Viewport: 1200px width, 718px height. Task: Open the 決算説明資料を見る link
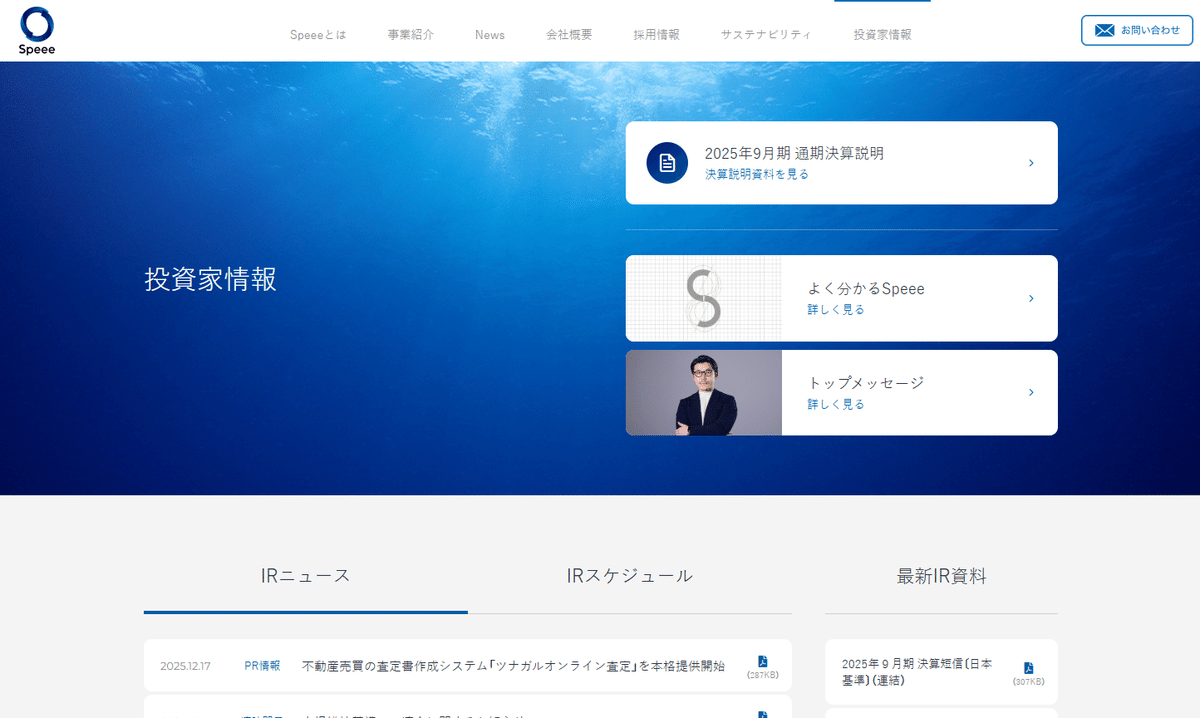click(x=755, y=173)
